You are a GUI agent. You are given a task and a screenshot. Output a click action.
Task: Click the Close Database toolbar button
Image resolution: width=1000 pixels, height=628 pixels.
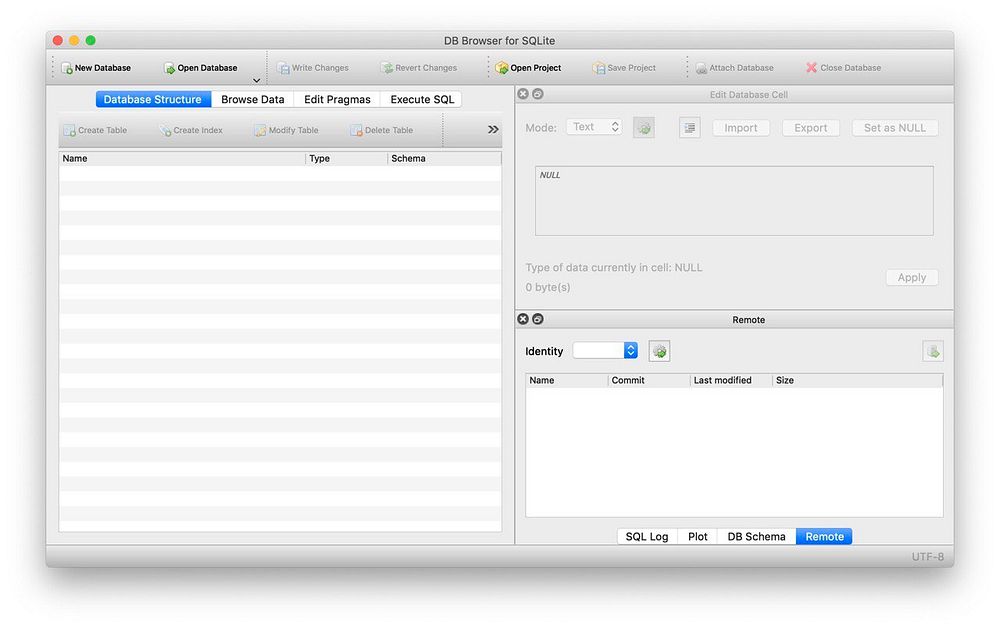[843, 68]
